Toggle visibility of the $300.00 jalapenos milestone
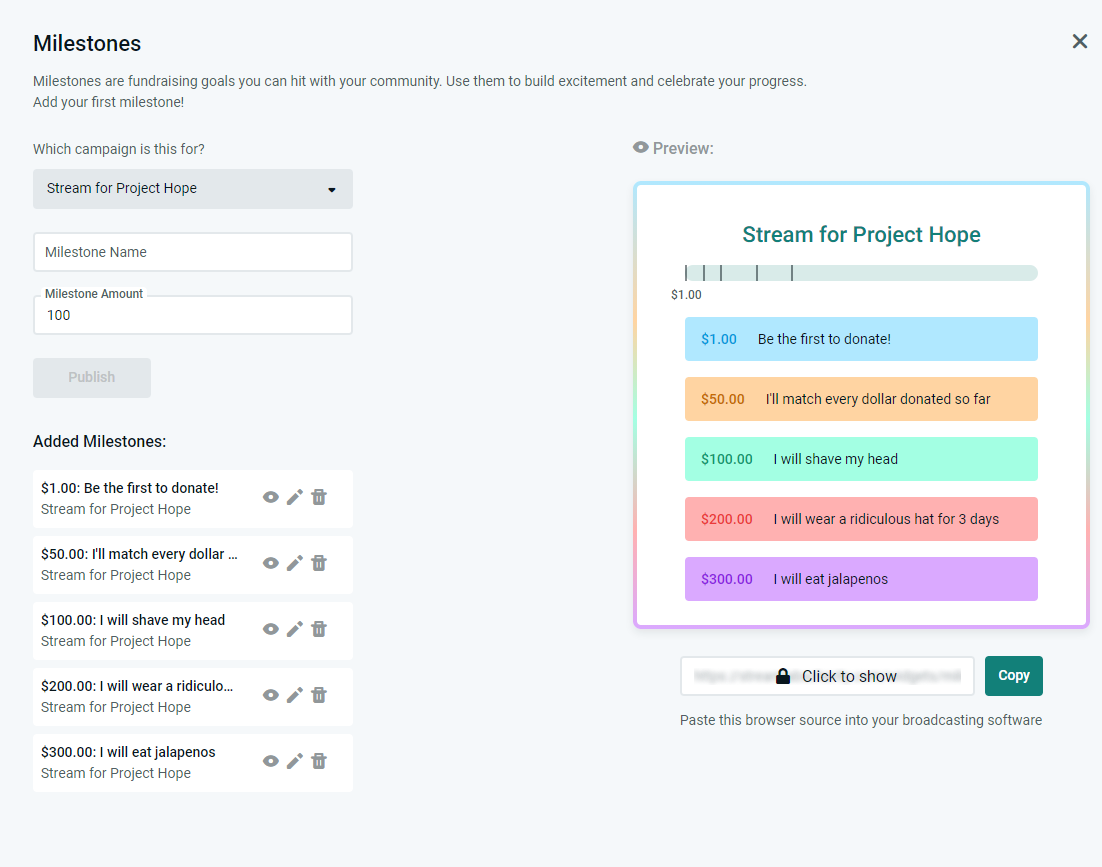This screenshot has height=867, width=1102. [x=271, y=761]
